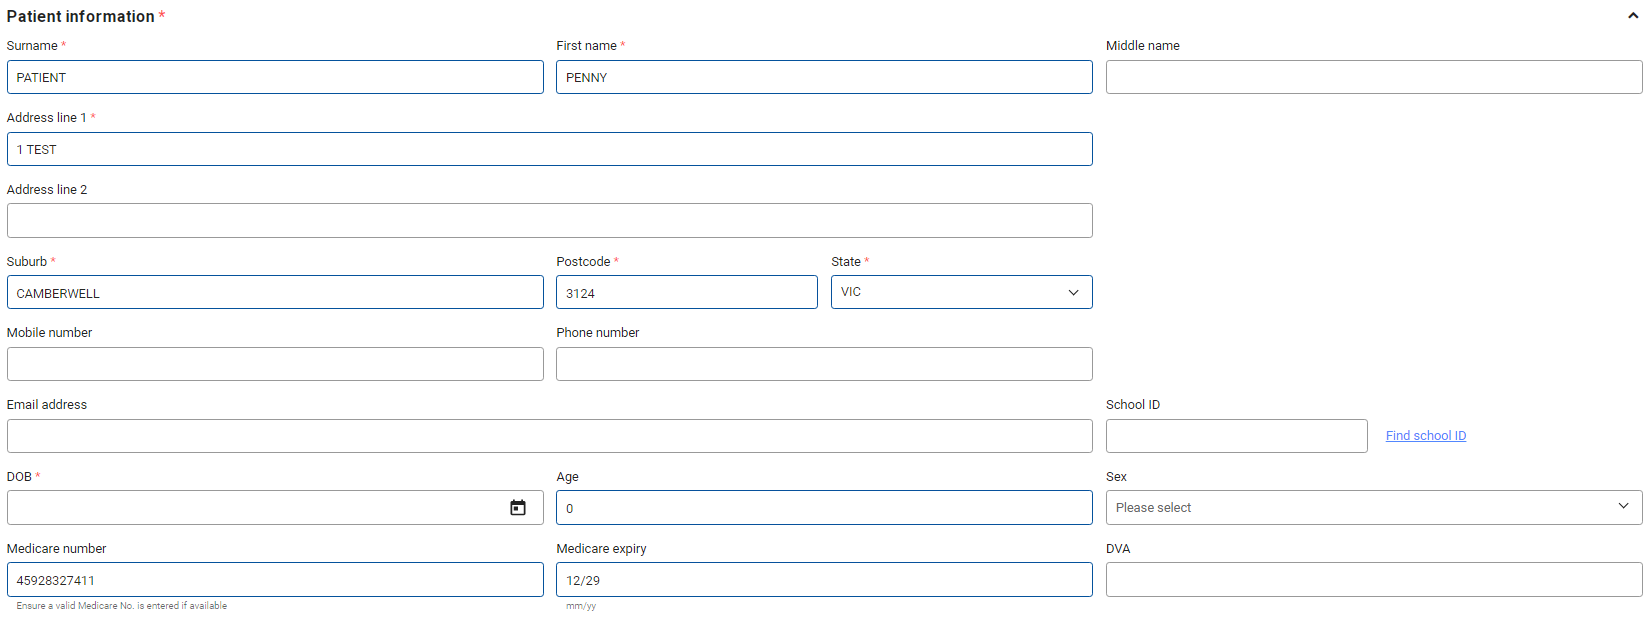This screenshot has width=1650, height=618.
Task: Expand the Sex dropdown
Action: click(x=1373, y=507)
